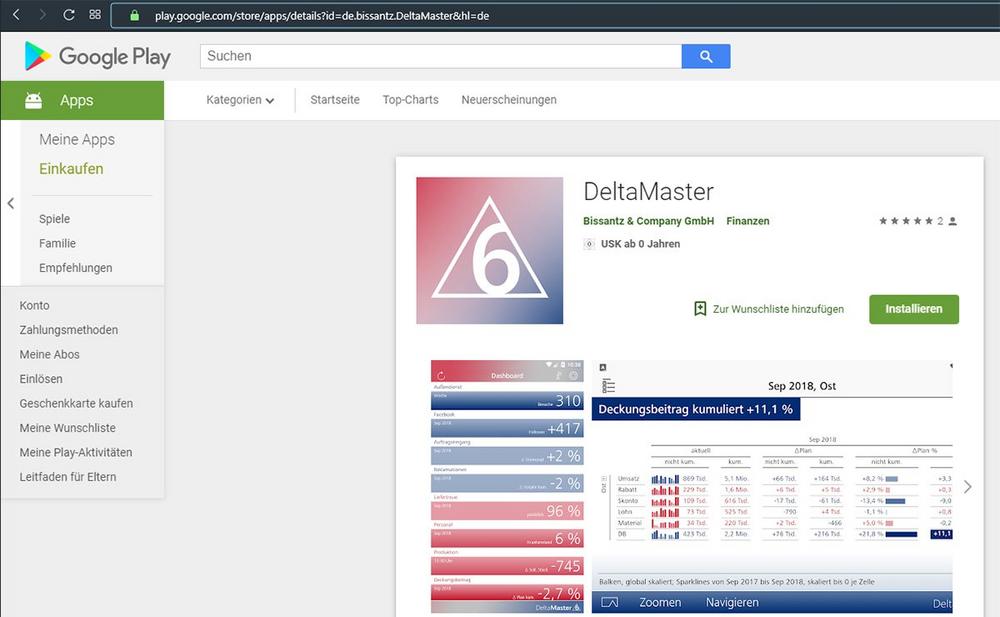Click the blue search magnifier button
This screenshot has width=1000, height=617.
[x=705, y=56]
